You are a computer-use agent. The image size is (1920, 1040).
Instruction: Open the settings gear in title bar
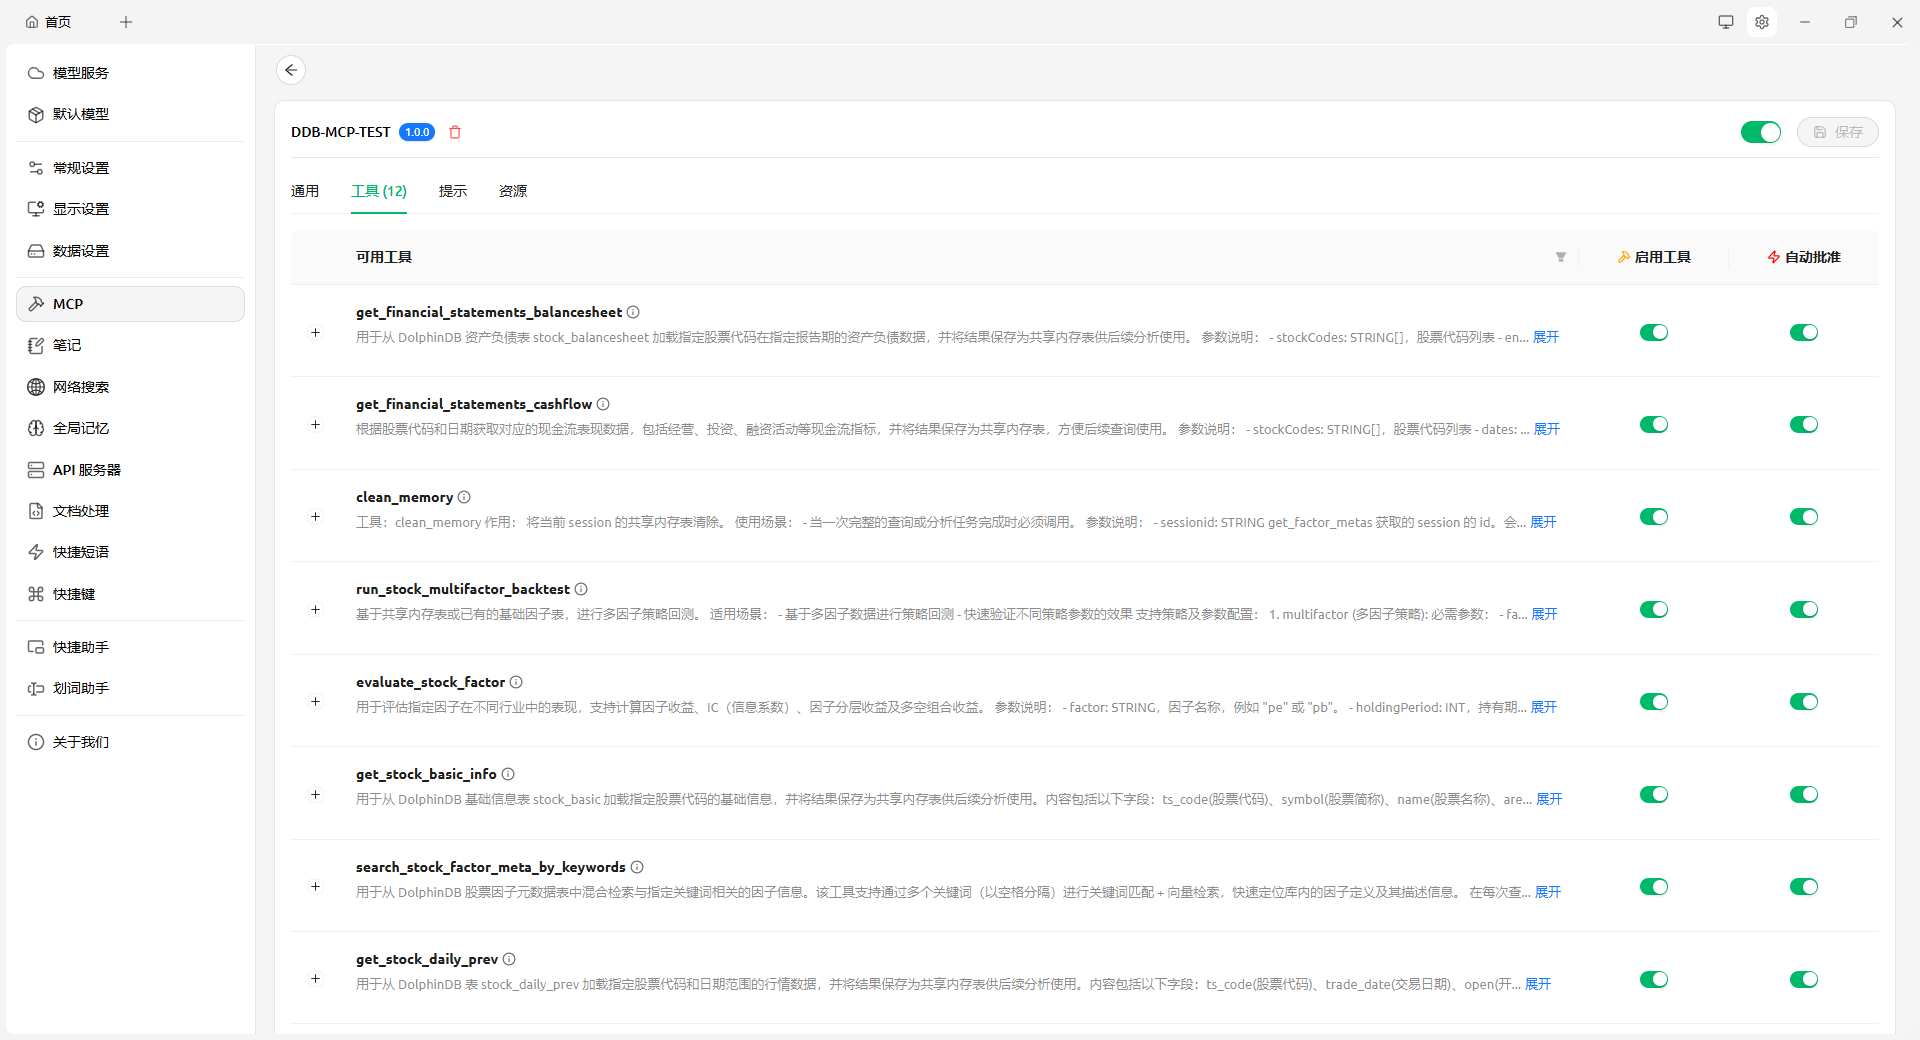pos(1762,22)
